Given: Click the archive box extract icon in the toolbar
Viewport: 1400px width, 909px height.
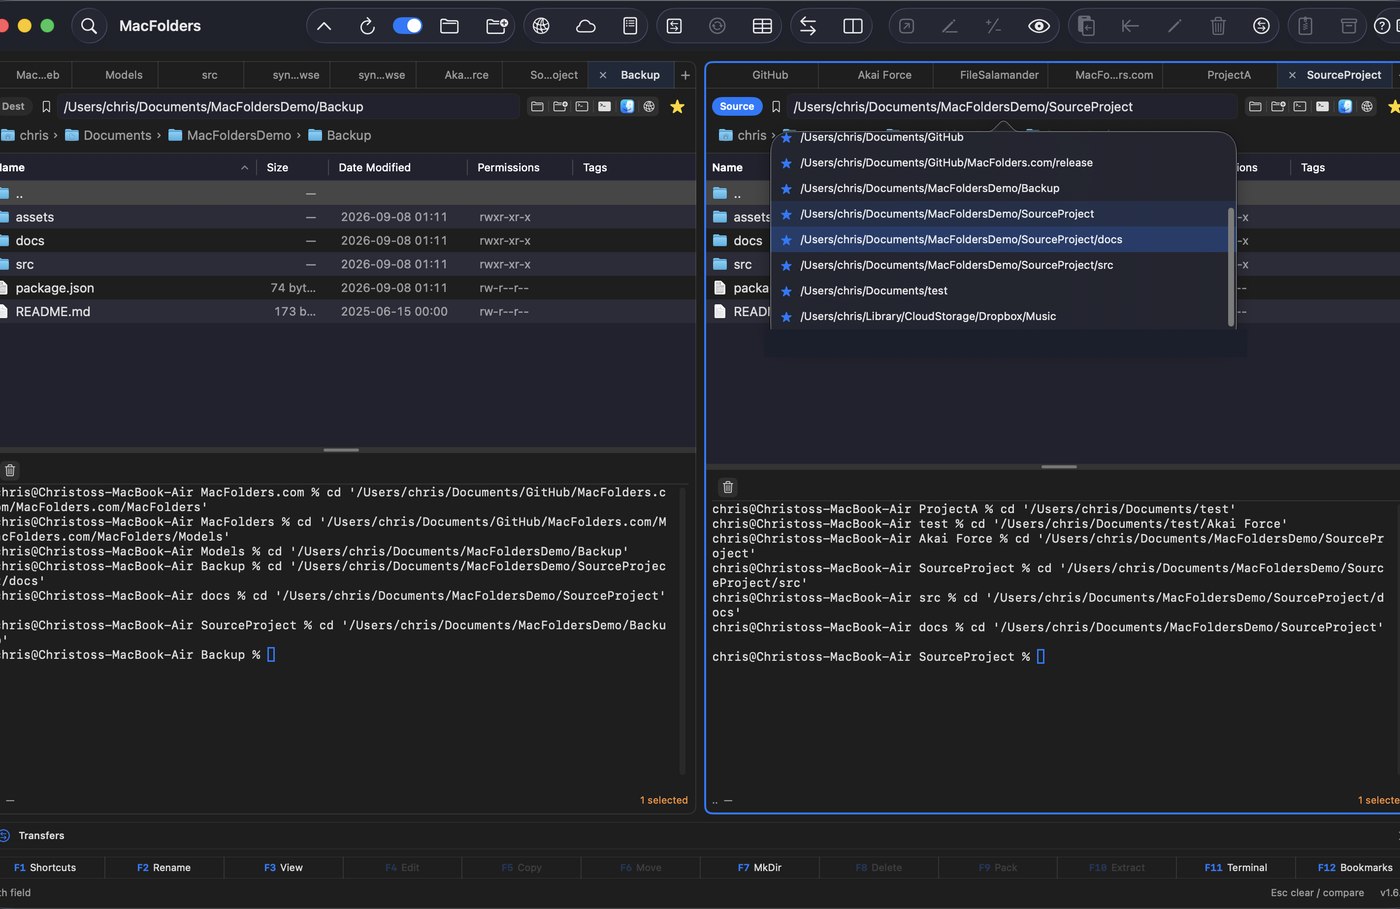Looking at the screenshot, I should [x=1349, y=26].
